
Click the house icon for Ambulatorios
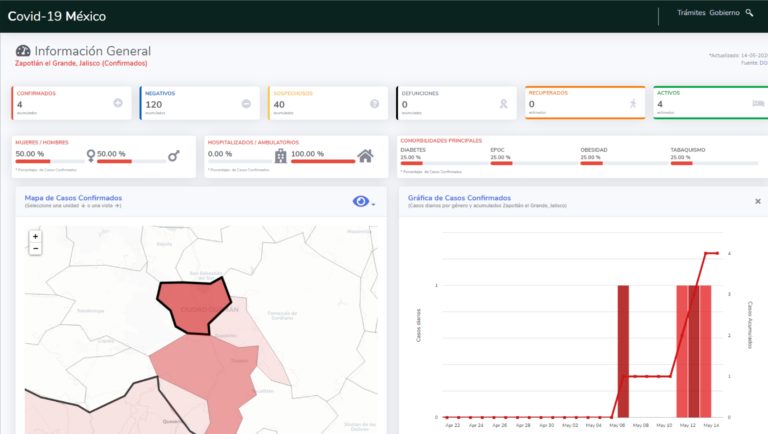(365, 155)
